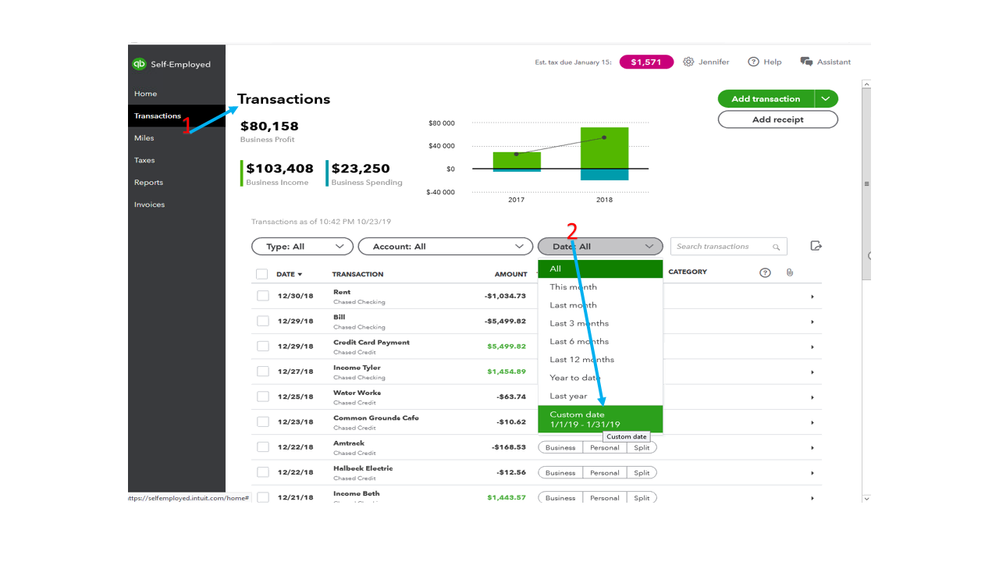The height and width of the screenshot is (562, 999).
Task: Check the Rent transaction checkbox
Action: [262, 296]
